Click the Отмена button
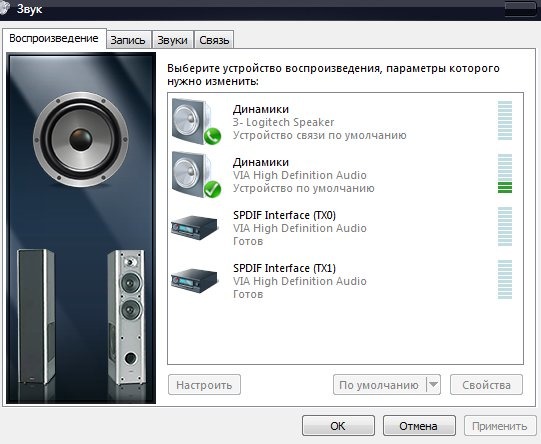This screenshot has height=444, width=541. (x=419, y=426)
